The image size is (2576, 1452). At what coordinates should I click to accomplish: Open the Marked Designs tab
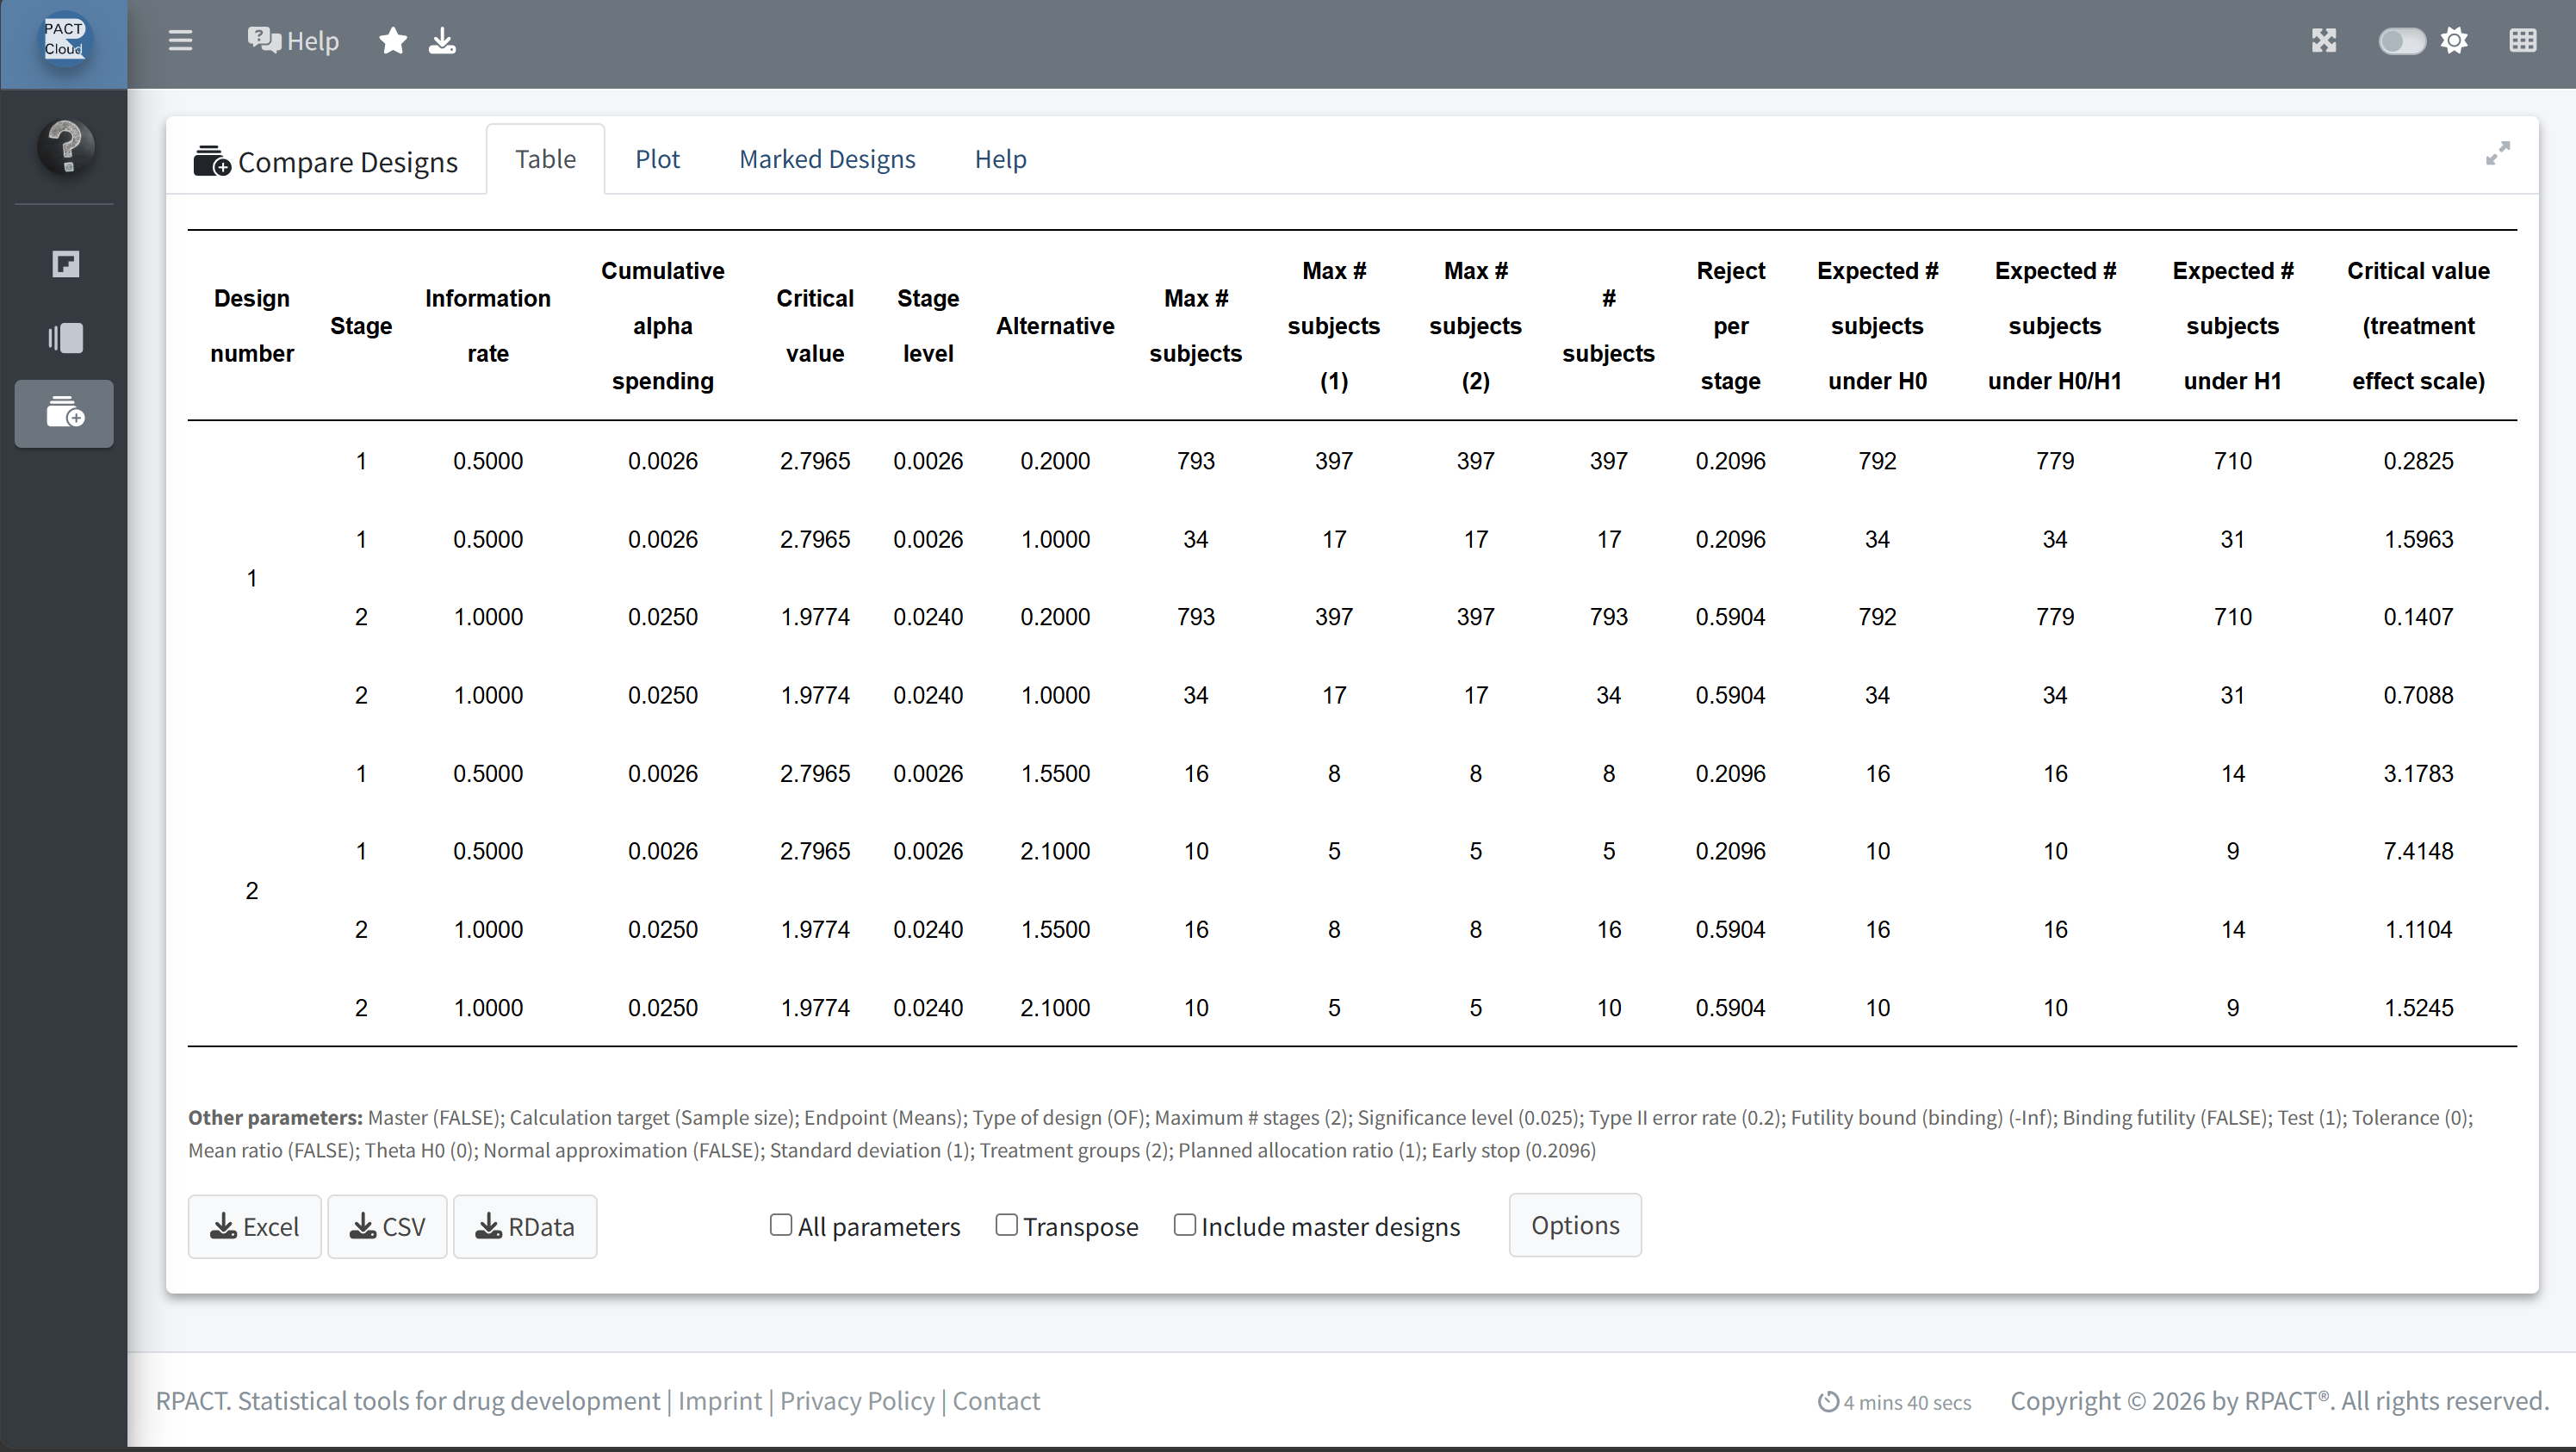(827, 159)
